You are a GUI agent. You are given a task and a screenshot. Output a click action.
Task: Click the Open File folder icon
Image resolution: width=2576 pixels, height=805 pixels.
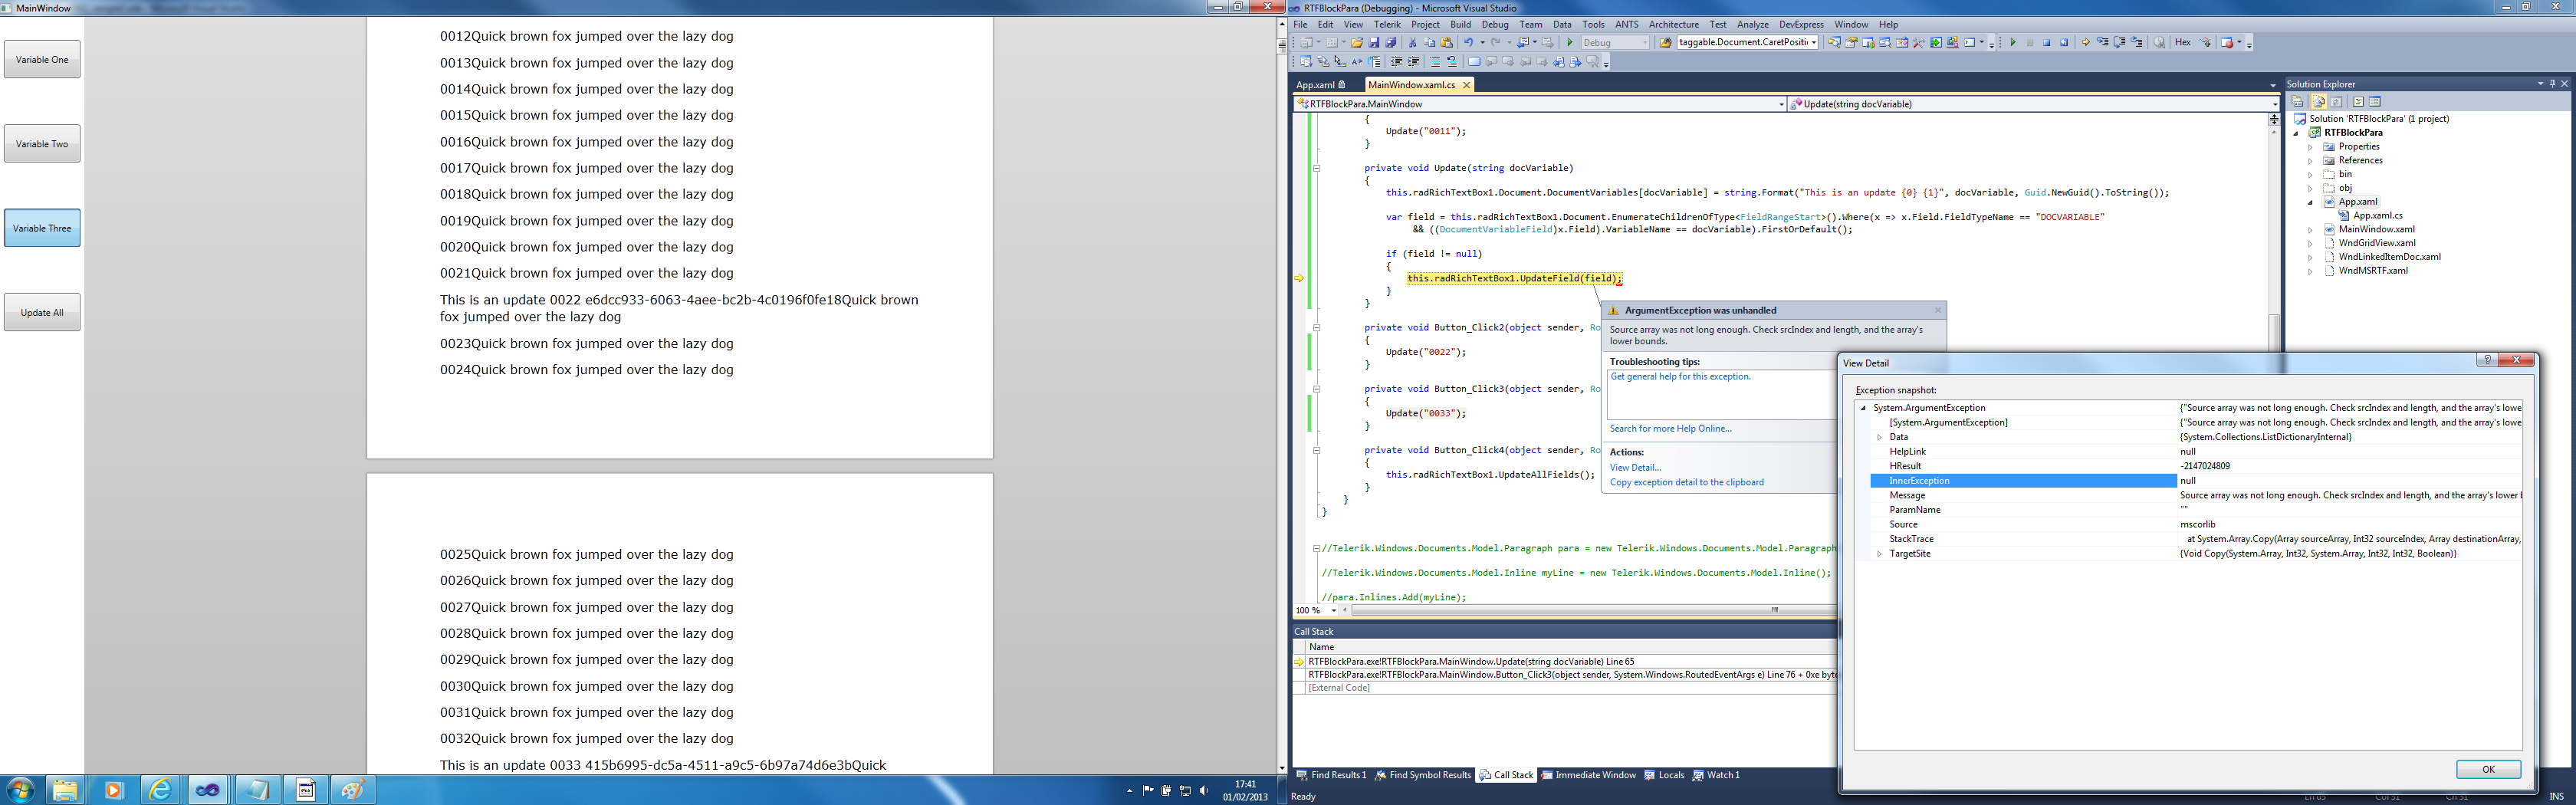click(x=1356, y=43)
